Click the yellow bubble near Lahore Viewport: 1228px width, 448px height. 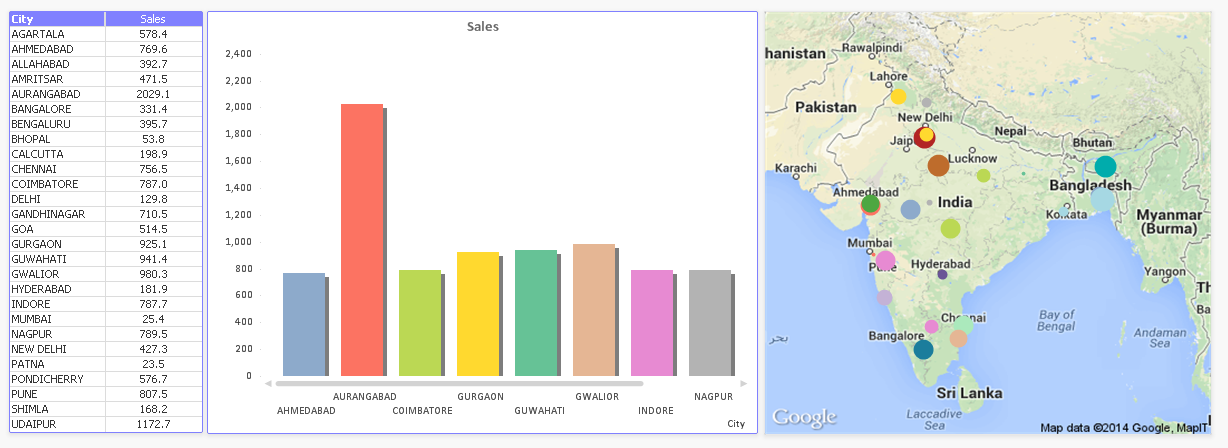coord(898,97)
